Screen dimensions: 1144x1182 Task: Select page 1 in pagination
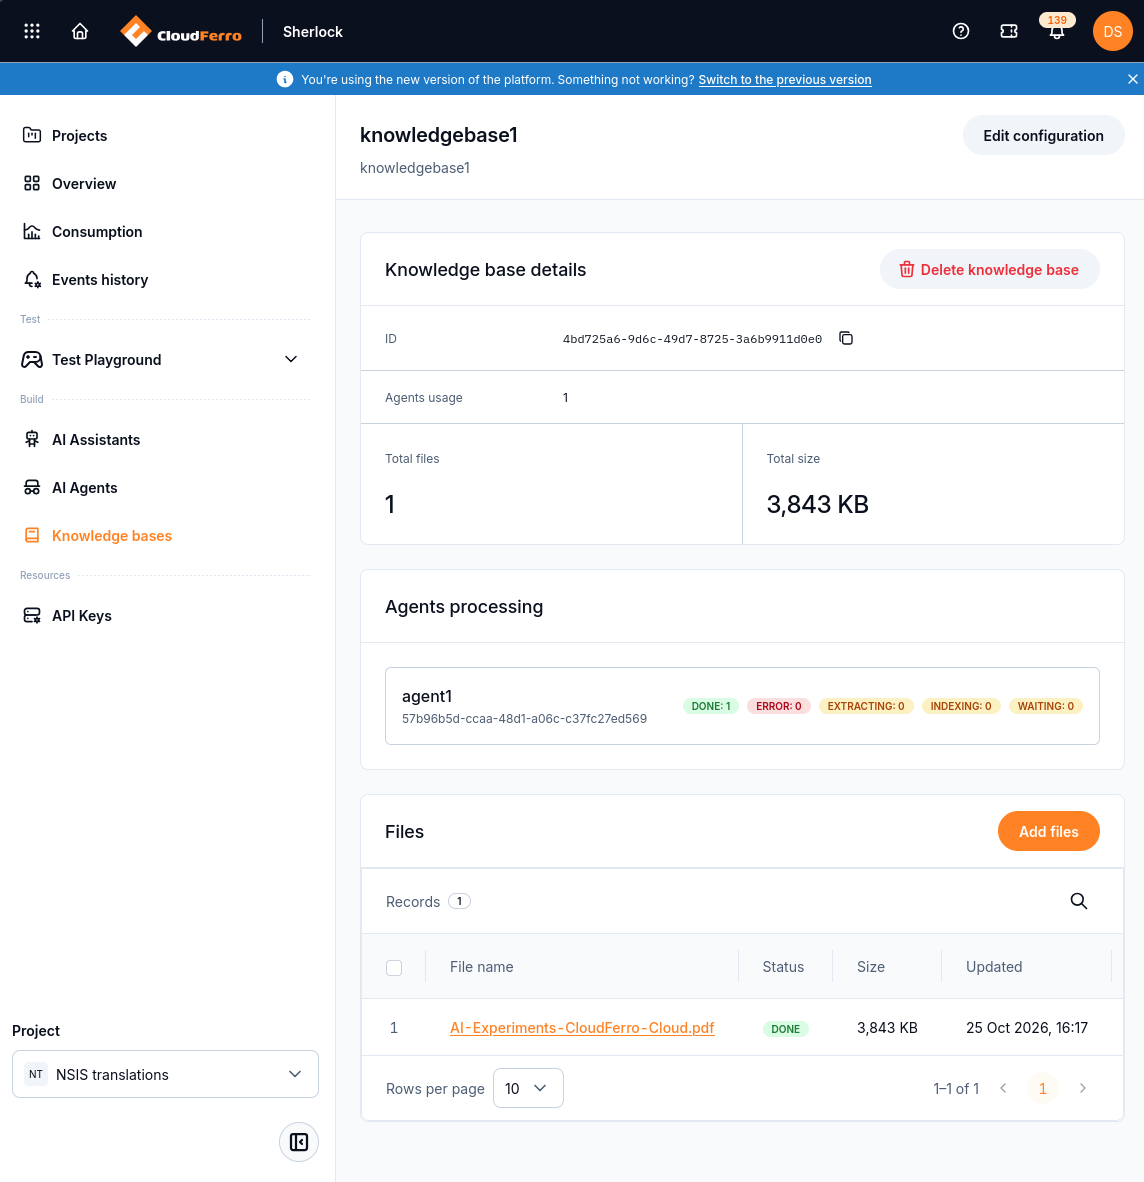click(x=1042, y=1088)
